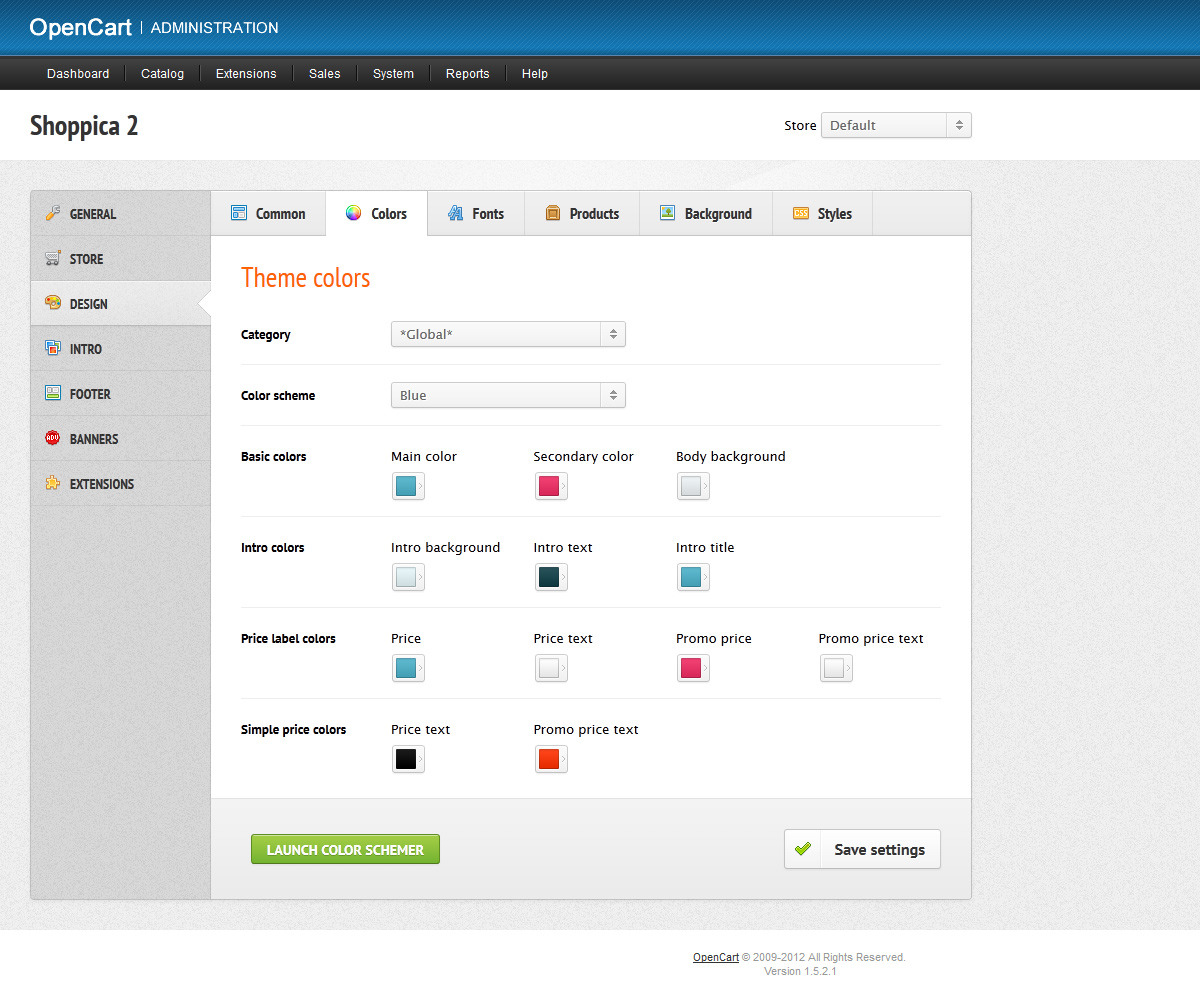Go to the Extensions sidebar section
Image resolution: width=1200 pixels, height=1000 pixels.
tap(121, 484)
